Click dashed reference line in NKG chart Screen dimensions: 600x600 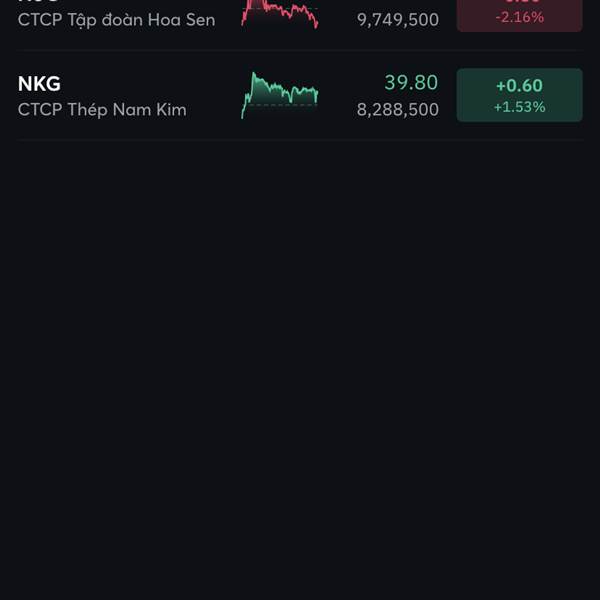tap(283, 105)
